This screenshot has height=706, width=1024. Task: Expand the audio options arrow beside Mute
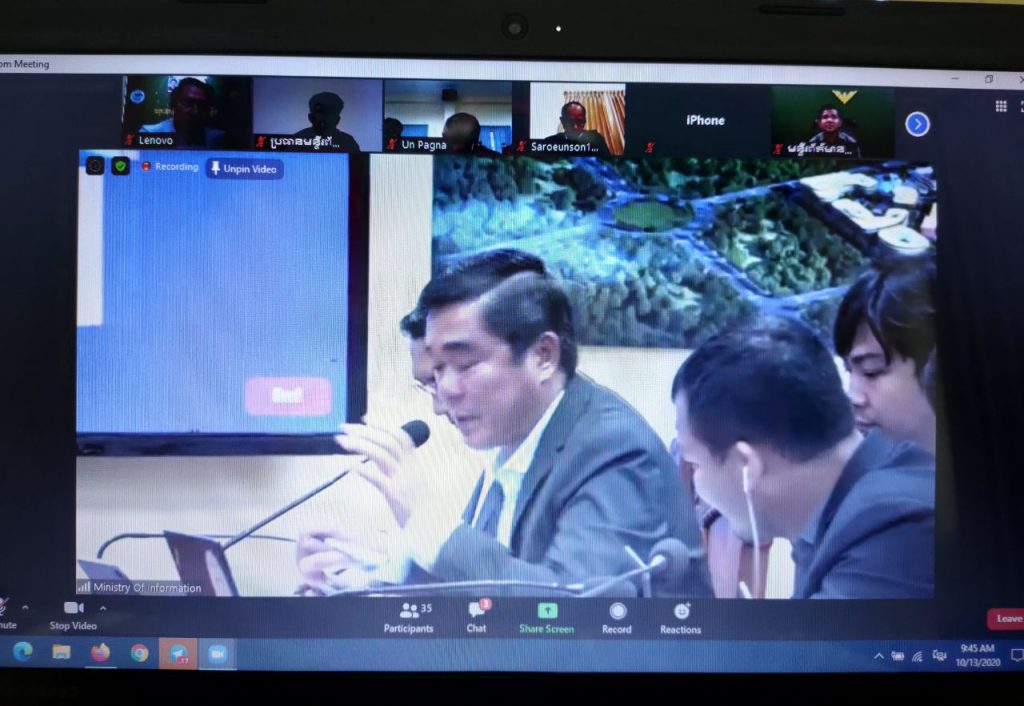[x=25, y=607]
